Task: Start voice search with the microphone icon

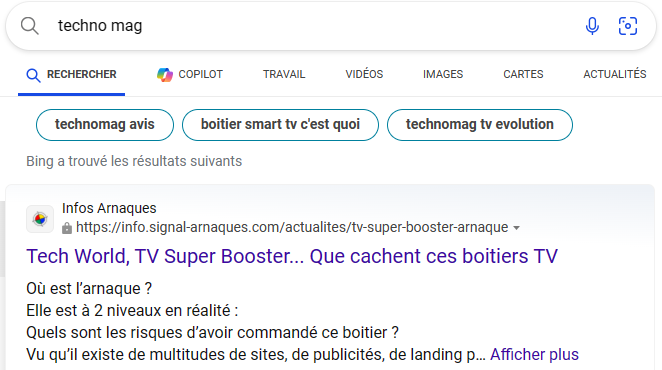Action: point(592,26)
